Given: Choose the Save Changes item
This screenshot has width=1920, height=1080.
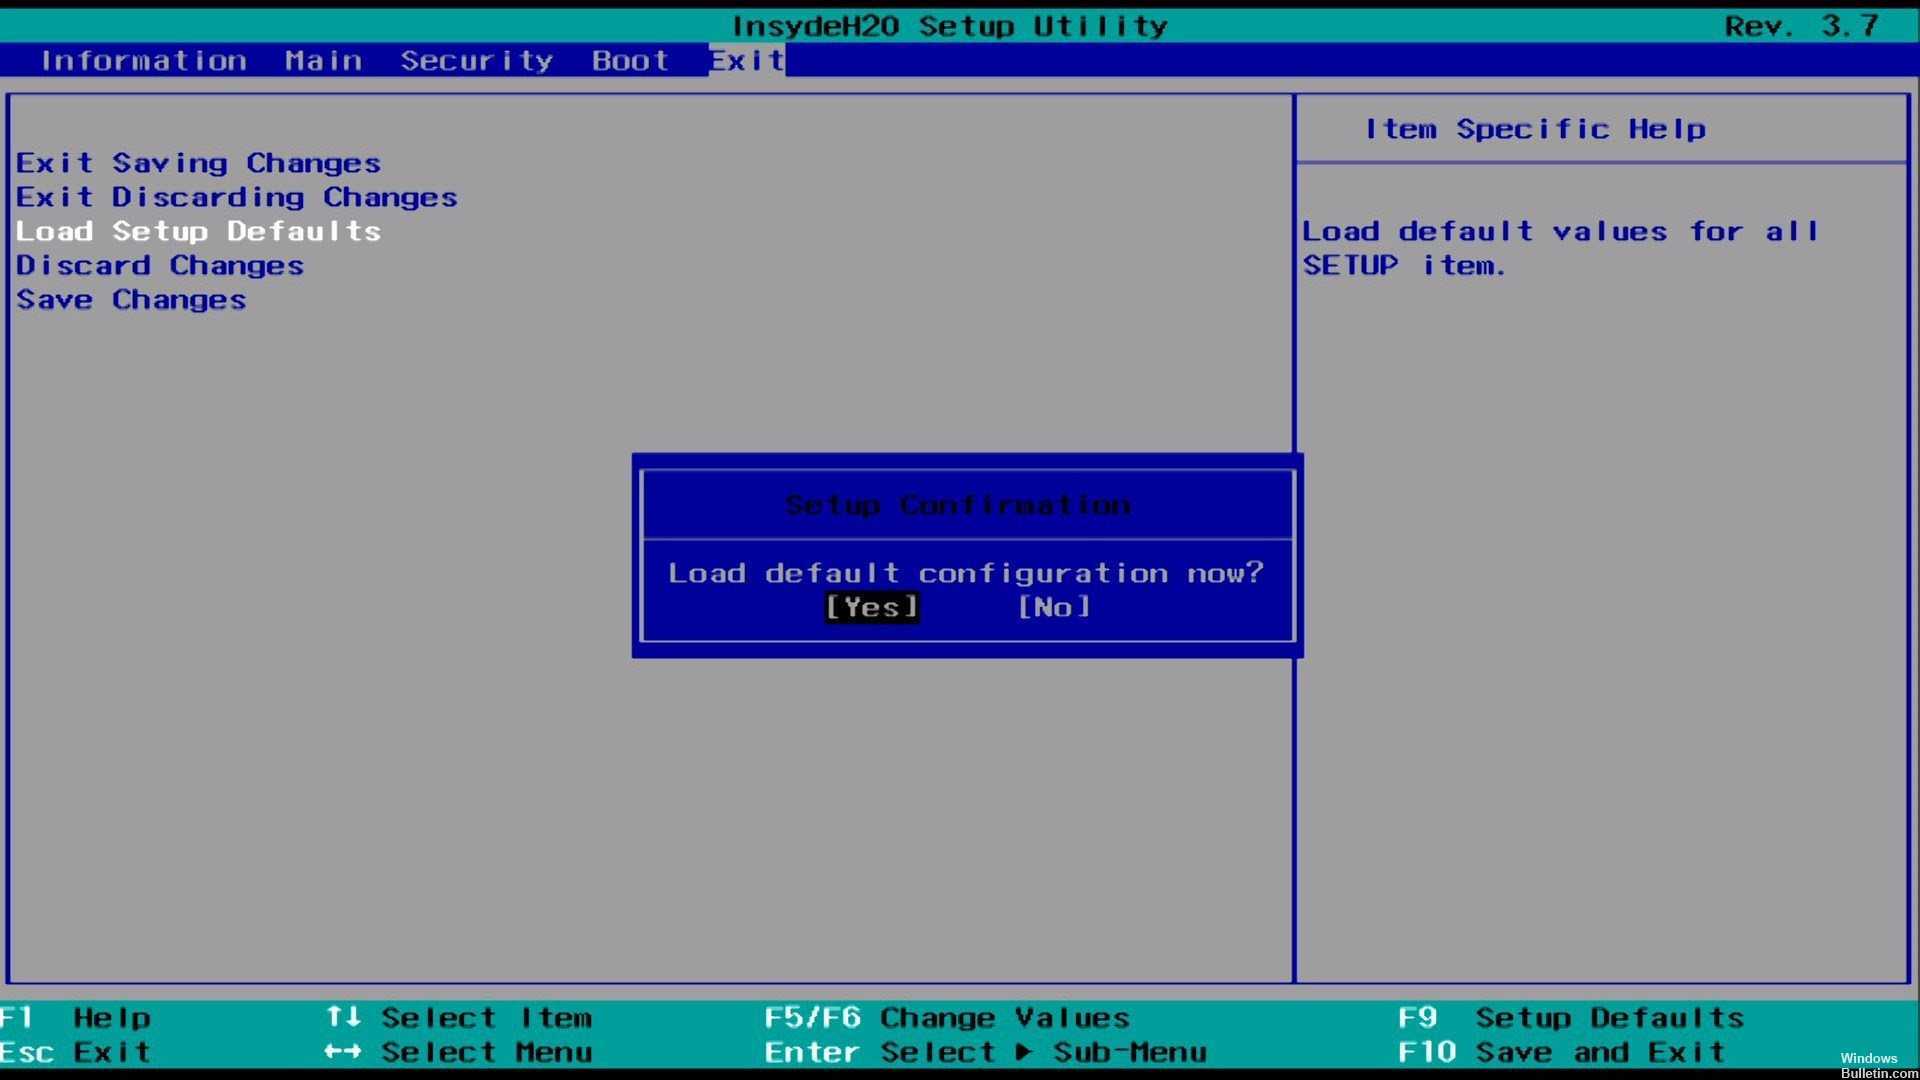Looking at the screenshot, I should [131, 299].
